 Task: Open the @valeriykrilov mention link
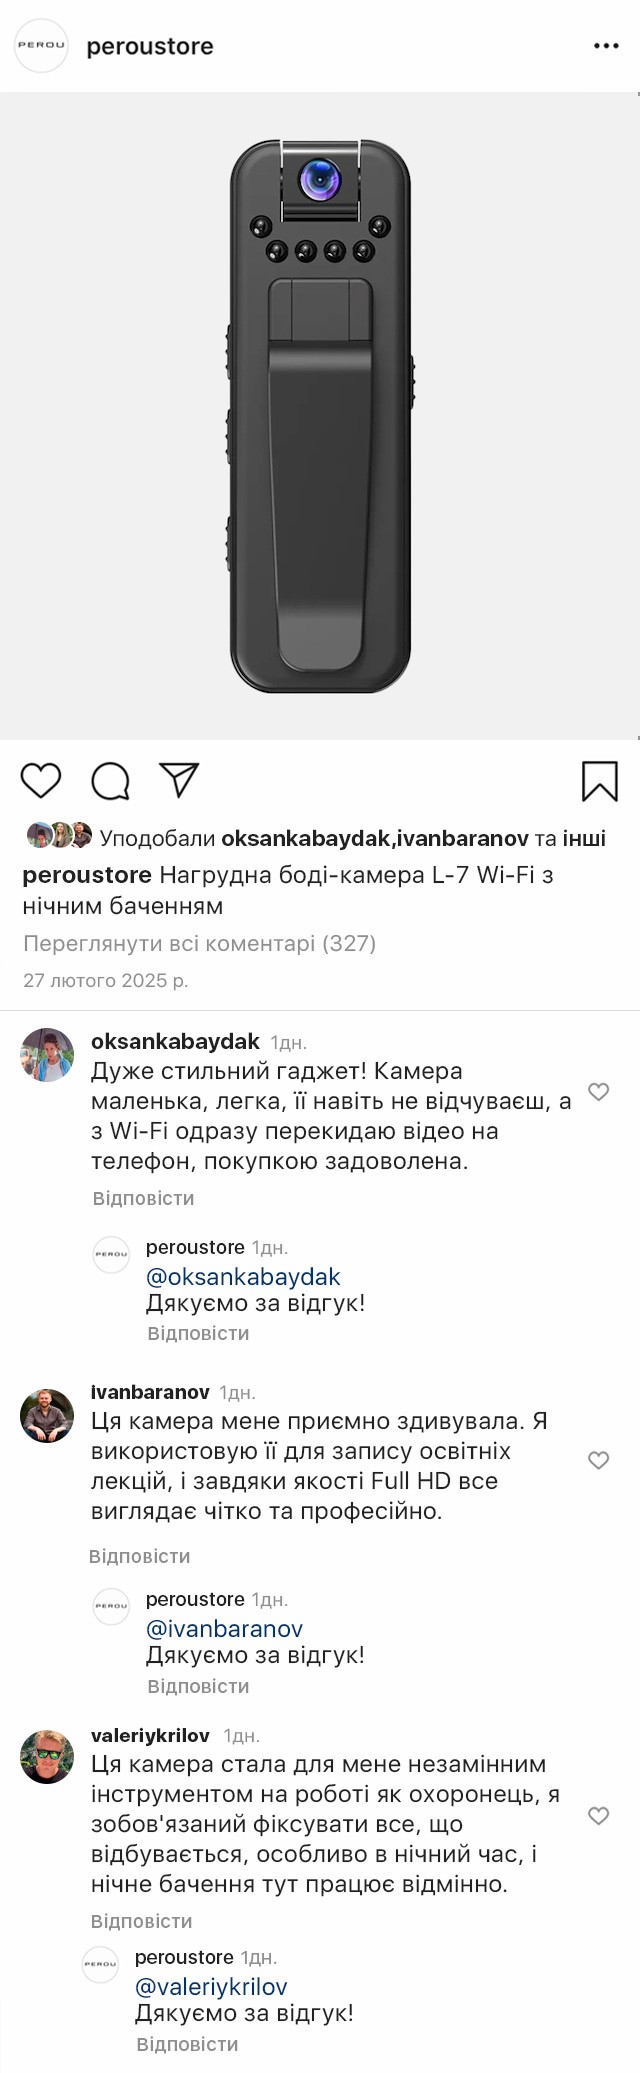coord(211,1987)
